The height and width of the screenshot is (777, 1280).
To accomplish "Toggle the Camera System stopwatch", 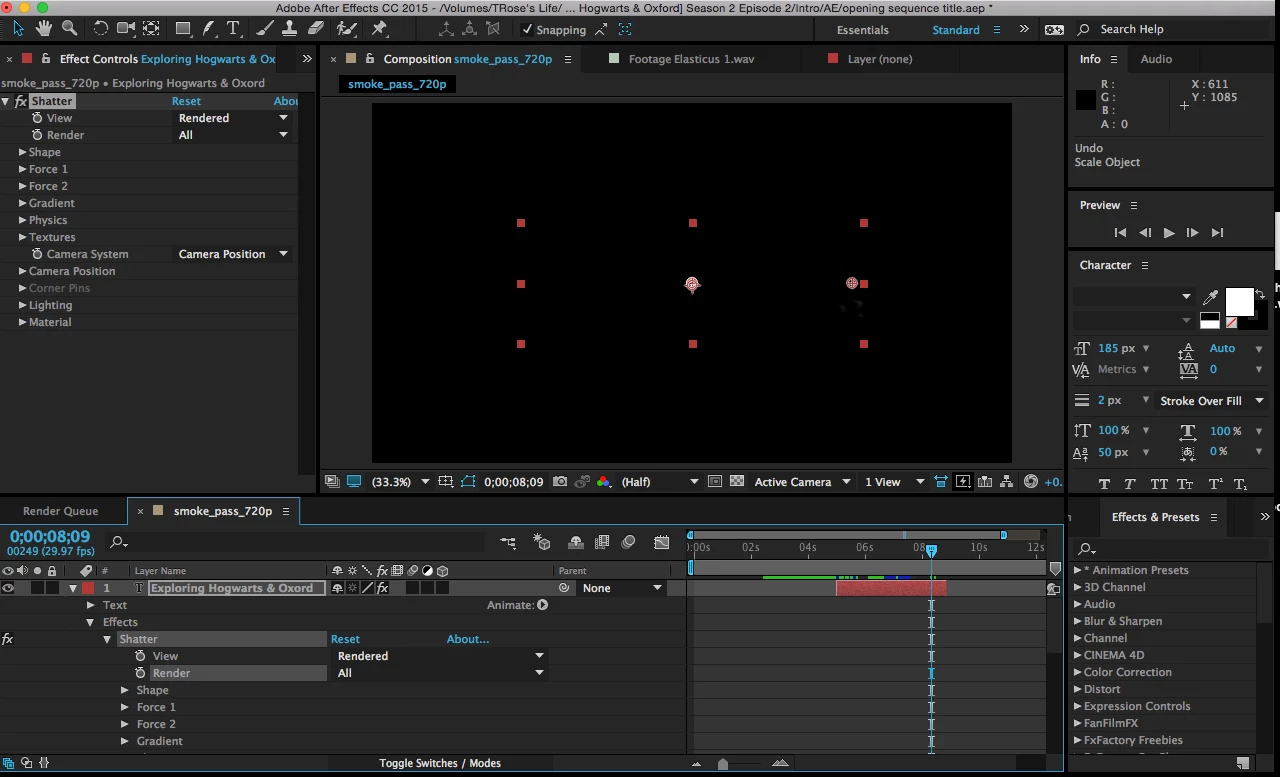I will coord(37,254).
